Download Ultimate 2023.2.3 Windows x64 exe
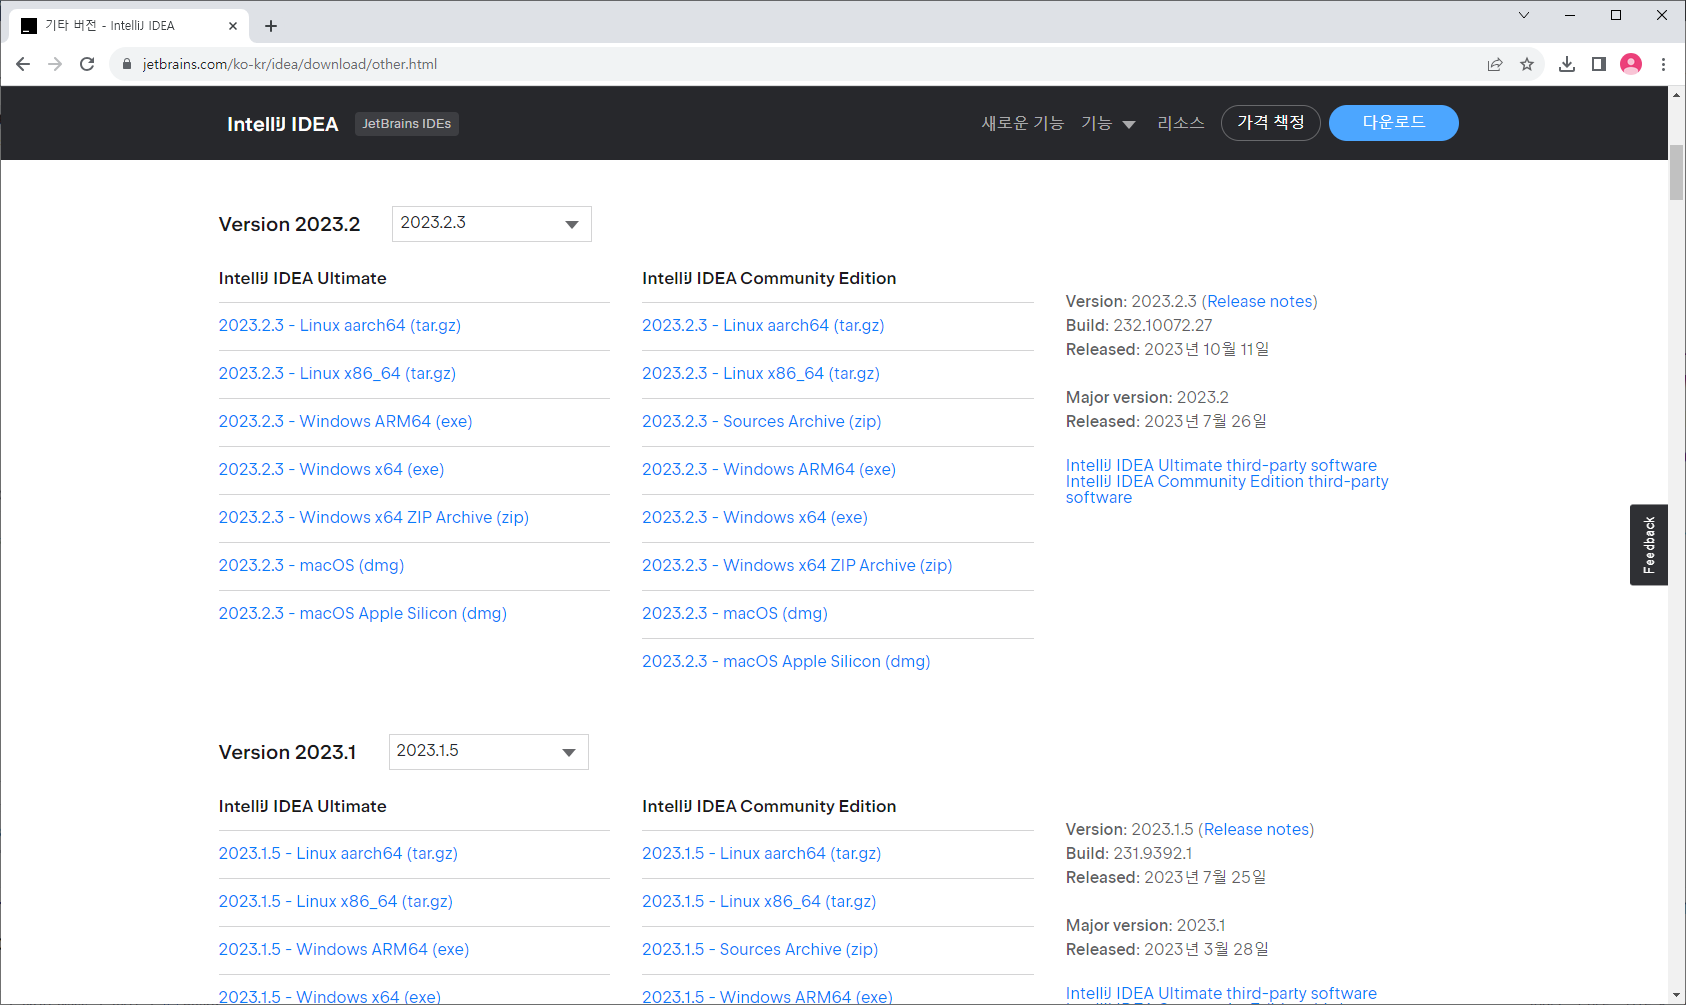Image resolution: width=1686 pixels, height=1005 pixels. pyautogui.click(x=332, y=470)
